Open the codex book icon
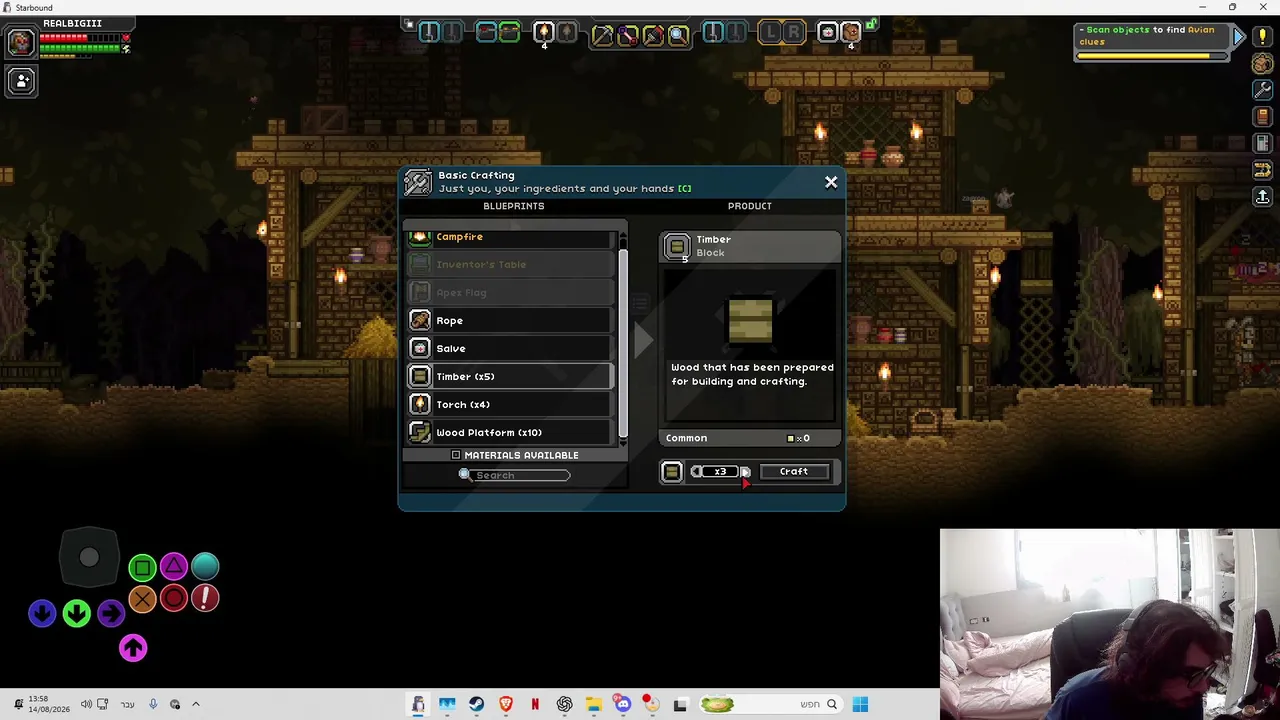 pos(1262,117)
